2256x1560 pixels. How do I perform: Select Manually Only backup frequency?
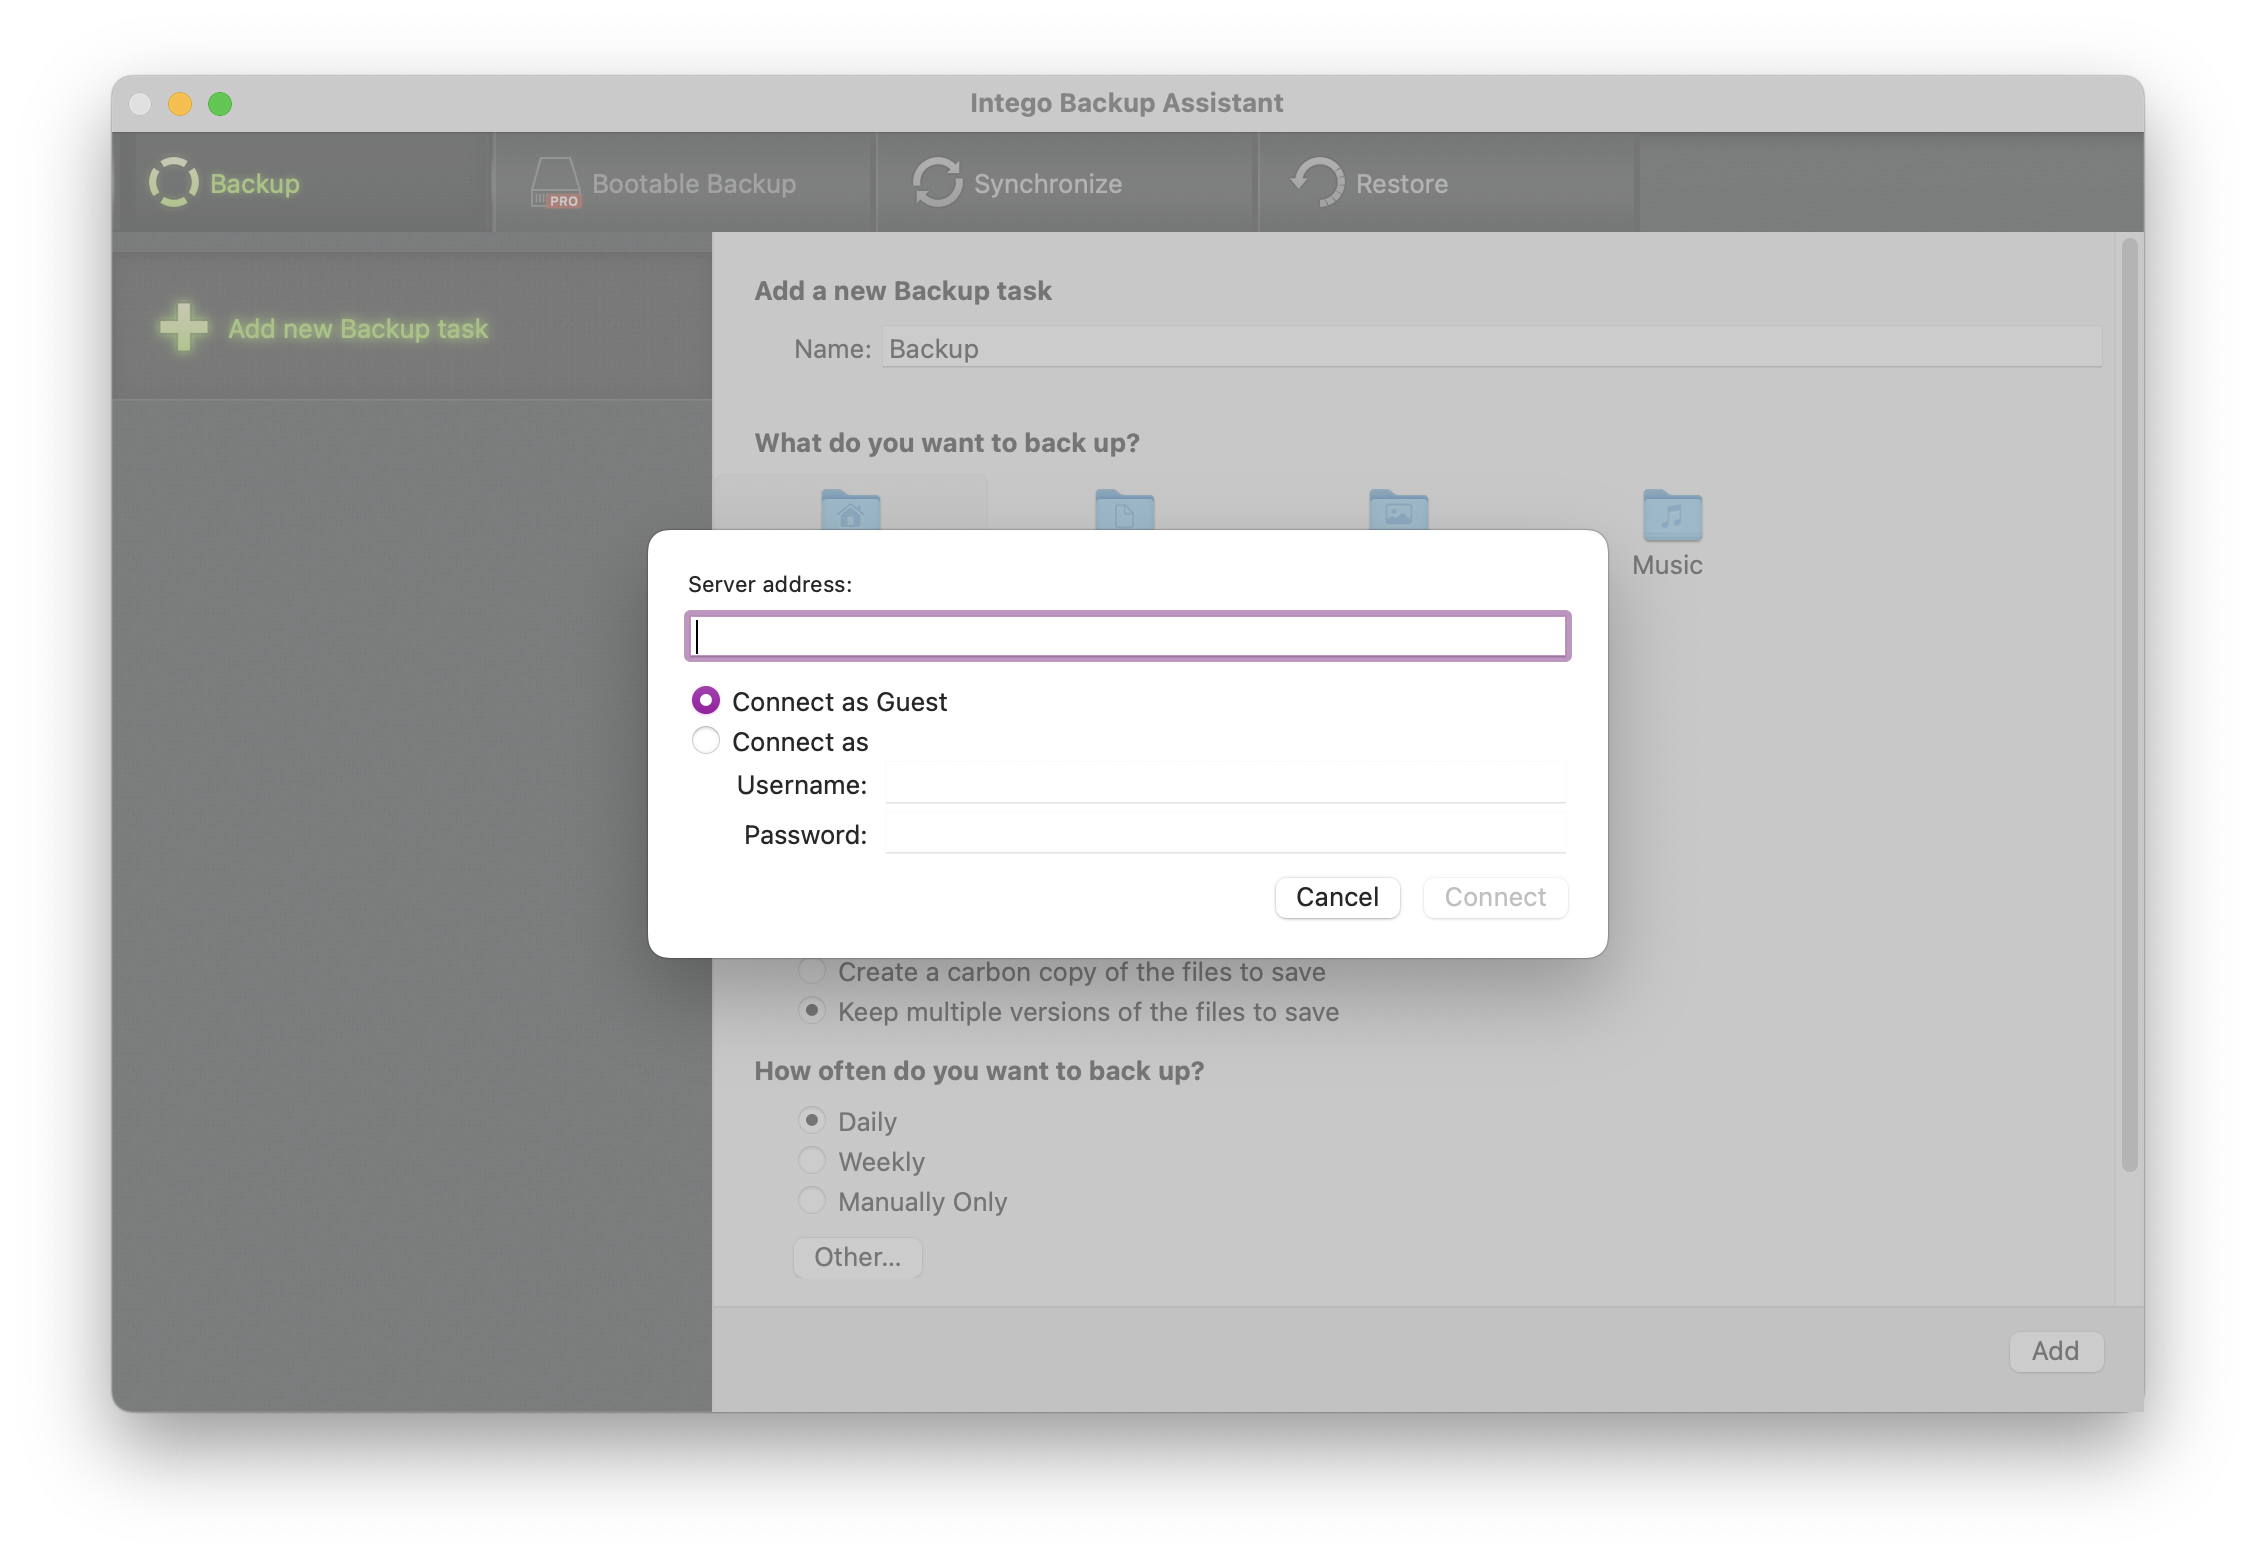[812, 1200]
